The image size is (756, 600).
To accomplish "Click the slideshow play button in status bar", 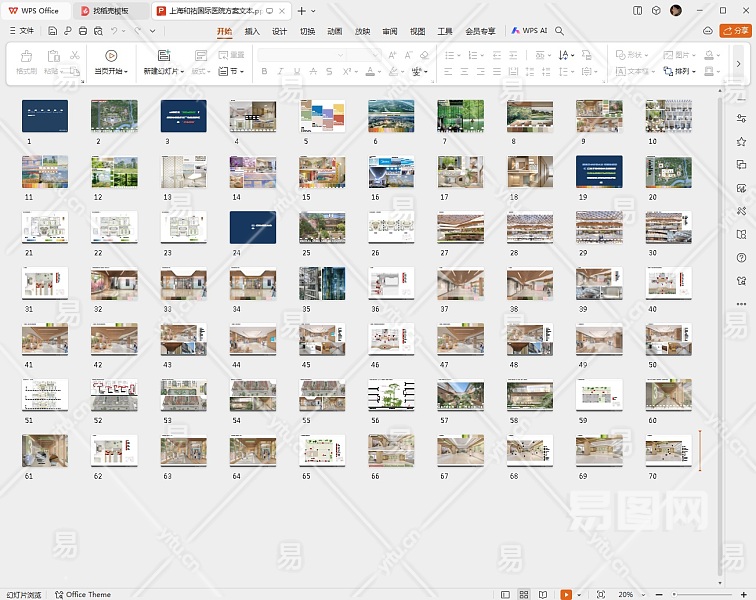I will coord(566,594).
